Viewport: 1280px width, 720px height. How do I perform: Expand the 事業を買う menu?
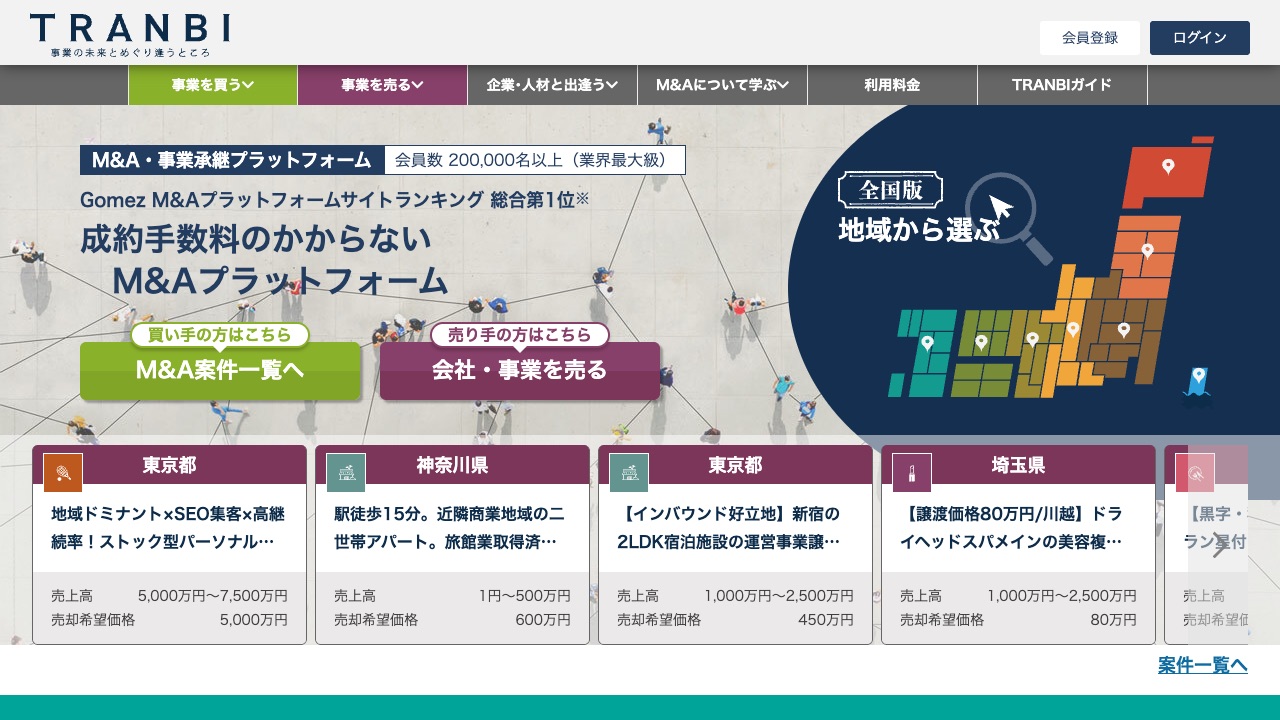pos(213,85)
